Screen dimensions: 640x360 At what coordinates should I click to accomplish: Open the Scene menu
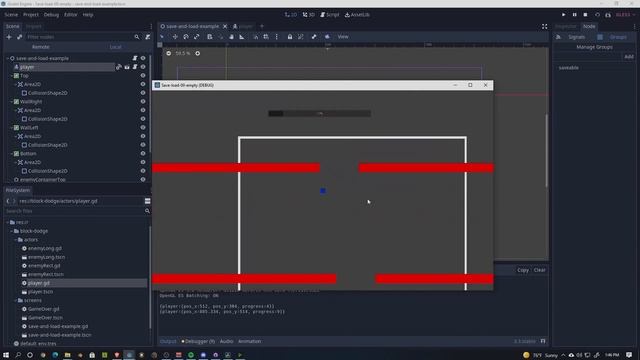pyautogui.click(x=11, y=15)
